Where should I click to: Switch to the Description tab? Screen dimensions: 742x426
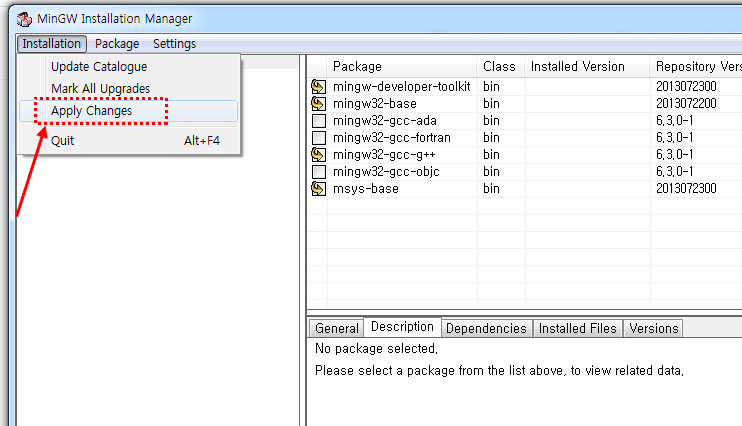click(402, 327)
